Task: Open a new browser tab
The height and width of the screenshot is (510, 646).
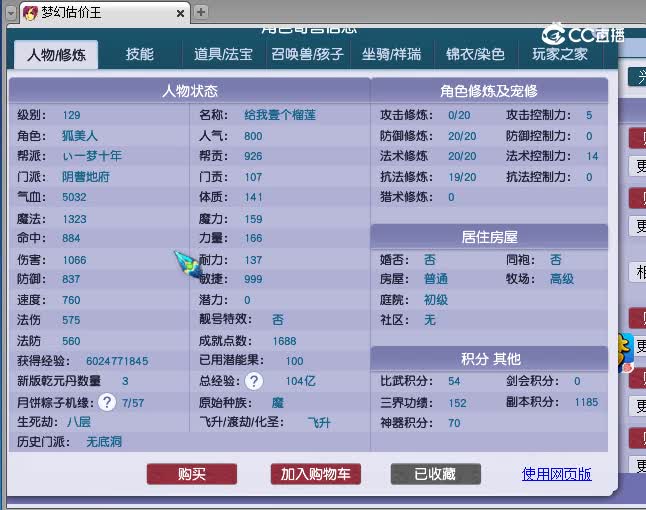Action: click(x=201, y=12)
